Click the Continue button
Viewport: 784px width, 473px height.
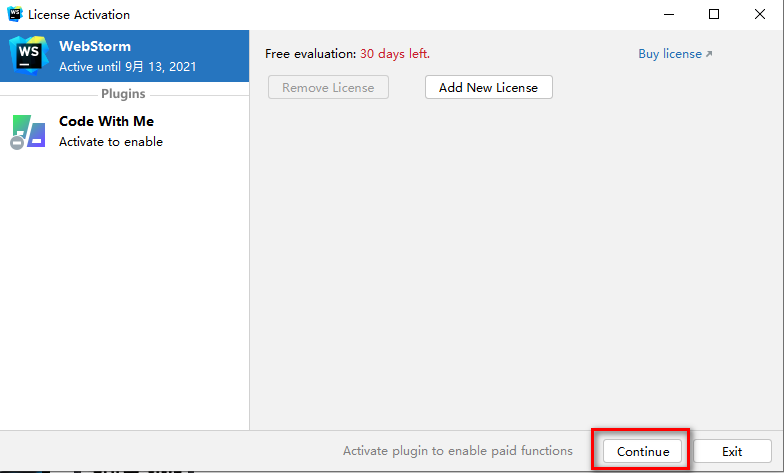[x=642, y=451]
